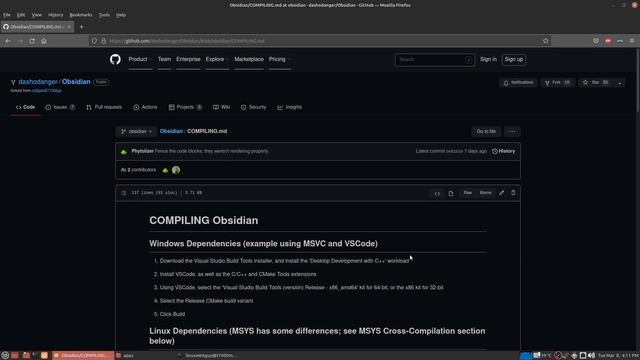Fork the repository with Fork button
The width and height of the screenshot is (640, 360).
tap(558, 83)
